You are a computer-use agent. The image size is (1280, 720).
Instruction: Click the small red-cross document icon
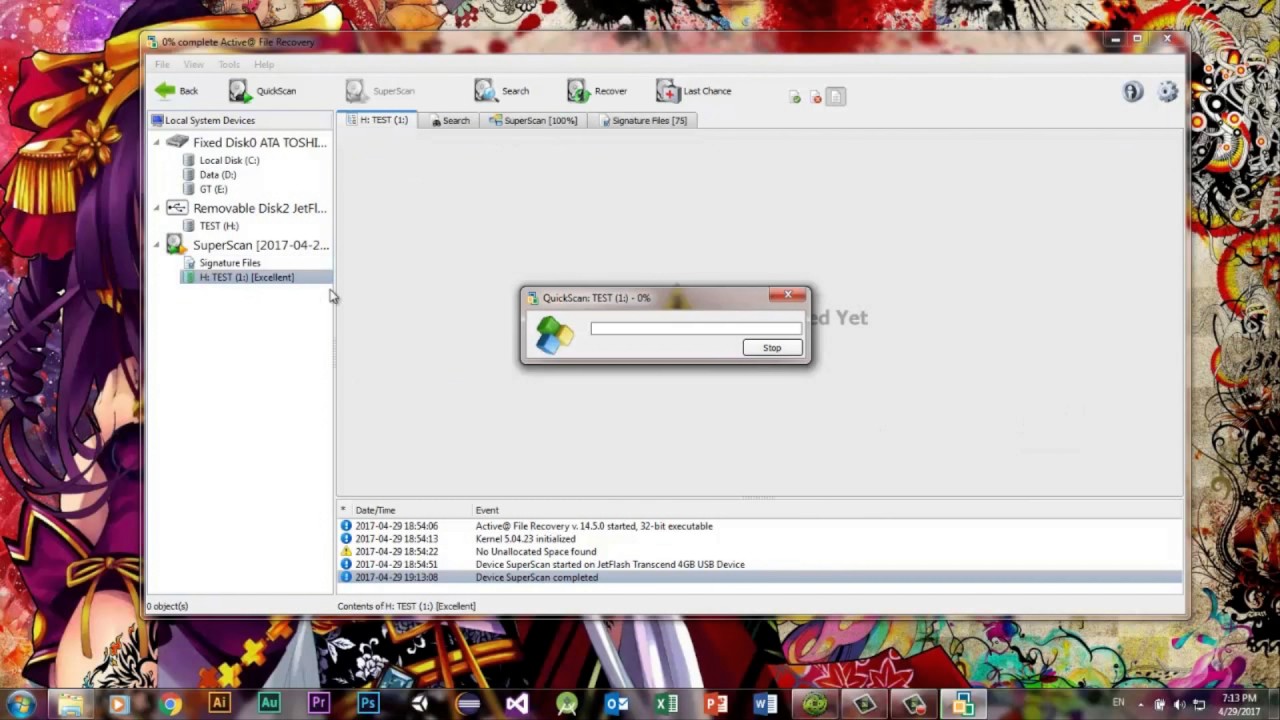(816, 97)
